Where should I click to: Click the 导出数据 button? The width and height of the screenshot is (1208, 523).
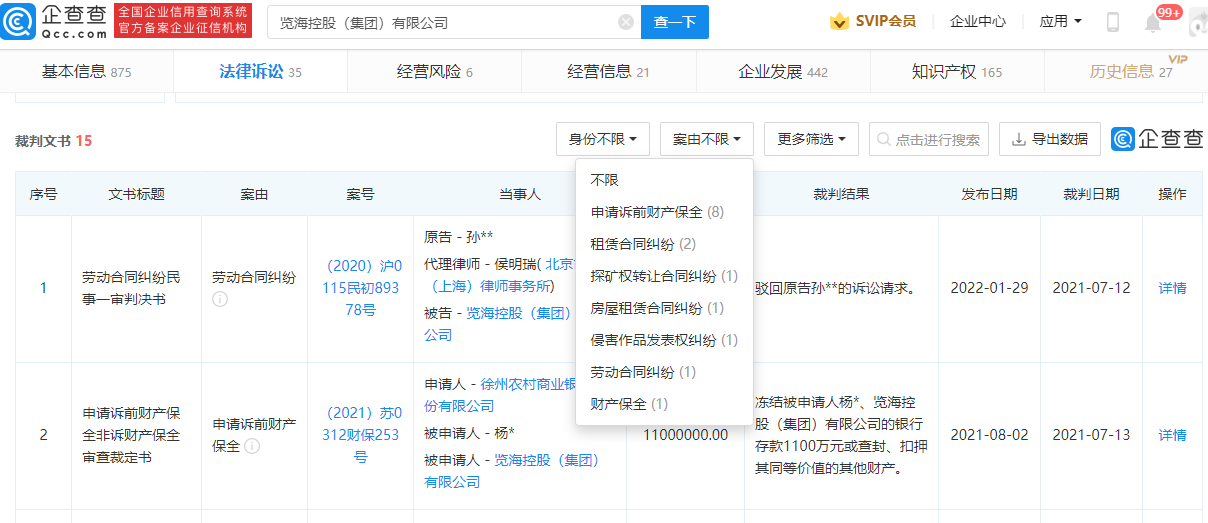click(1050, 139)
